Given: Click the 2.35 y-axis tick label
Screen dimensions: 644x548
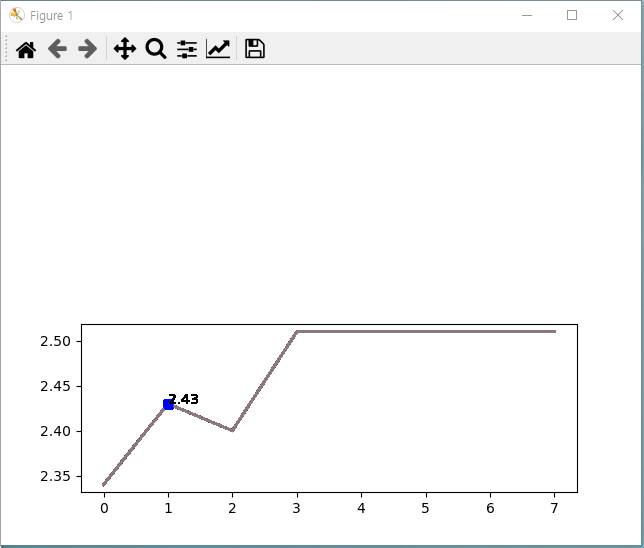Looking at the screenshot, I should [x=55, y=477].
